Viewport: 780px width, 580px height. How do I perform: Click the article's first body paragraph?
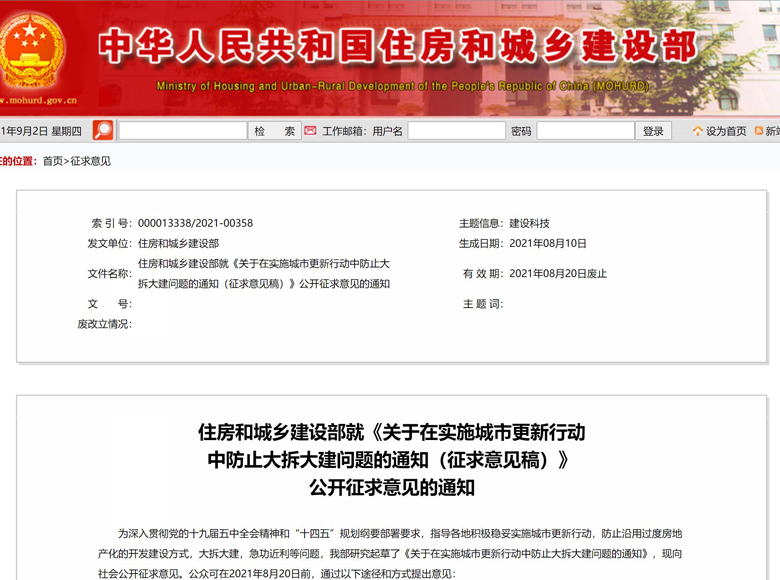(390, 554)
